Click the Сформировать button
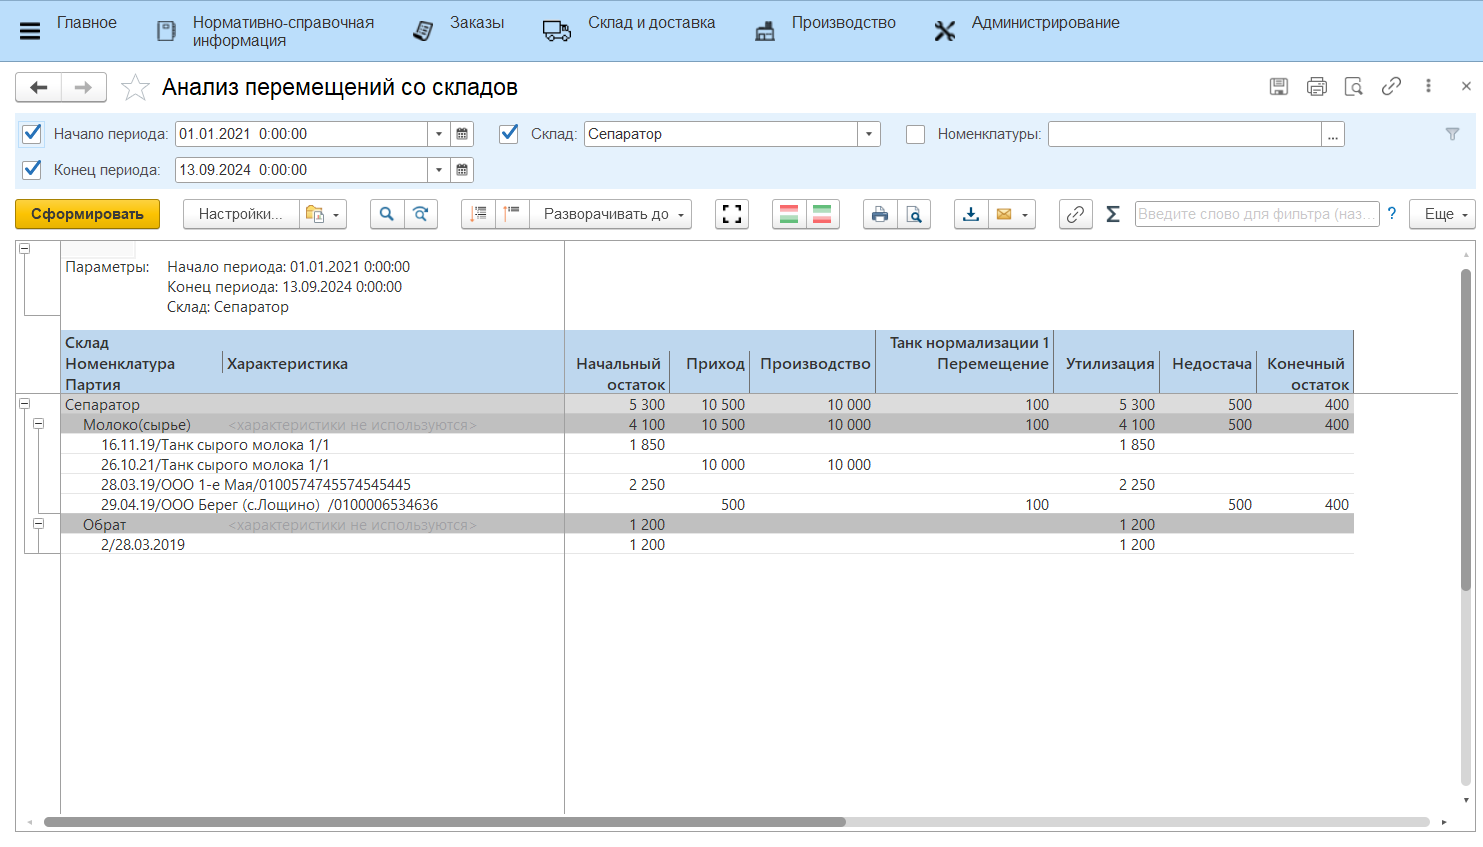Viewport: 1483px width, 847px height. coord(87,214)
